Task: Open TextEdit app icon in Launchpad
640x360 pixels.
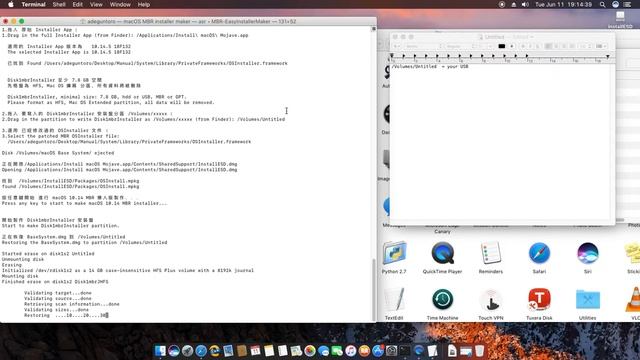Action: click(394, 300)
